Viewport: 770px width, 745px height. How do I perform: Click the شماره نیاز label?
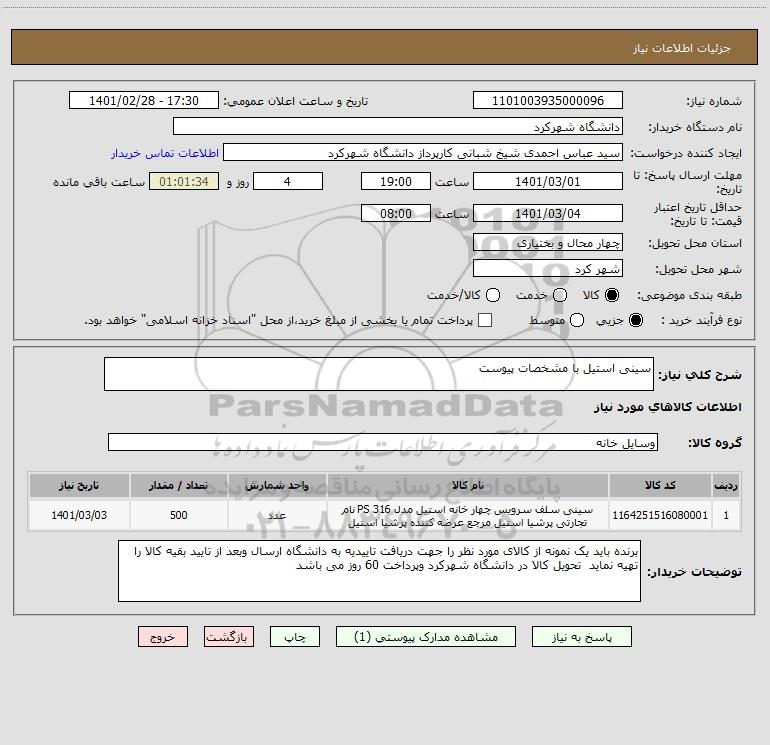pyautogui.click(x=714, y=101)
